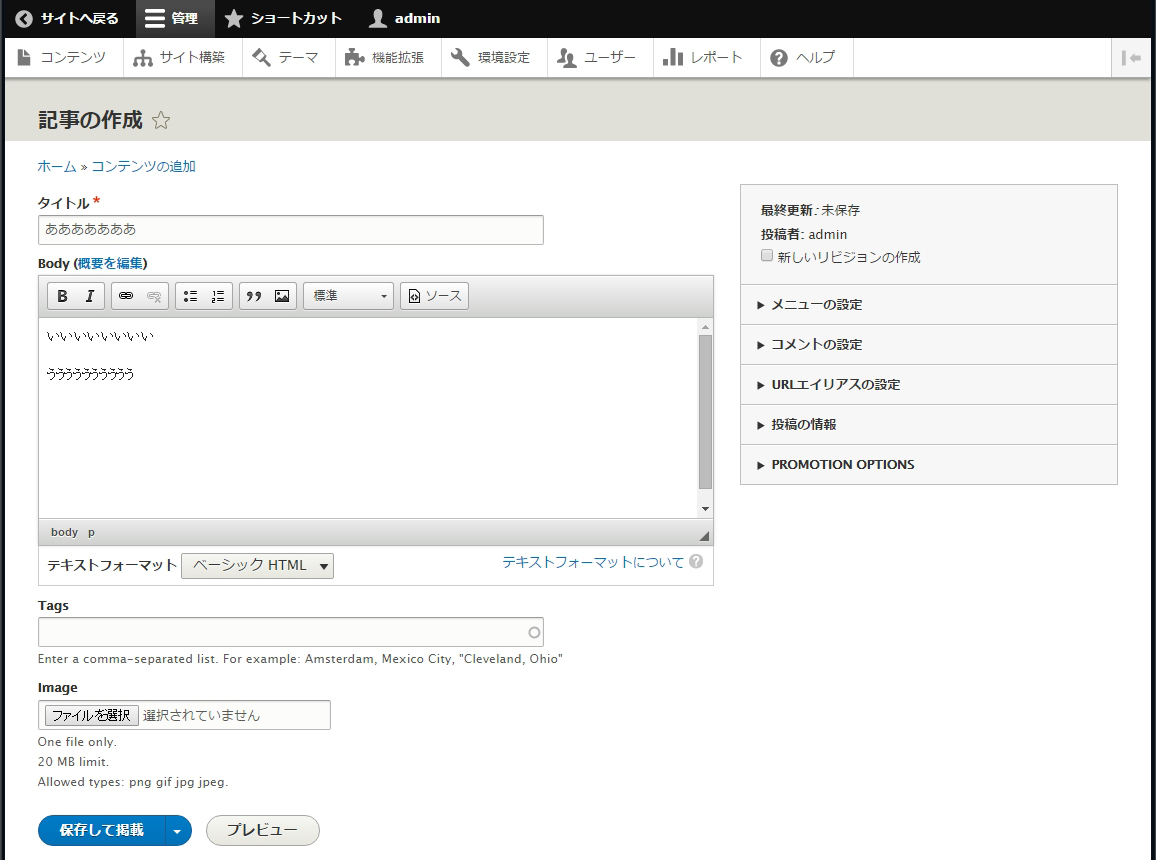The width and height of the screenshot is (1156, 860).
Task: Open the 標準 paragraph format dropdown
Action: click(349, 296)
